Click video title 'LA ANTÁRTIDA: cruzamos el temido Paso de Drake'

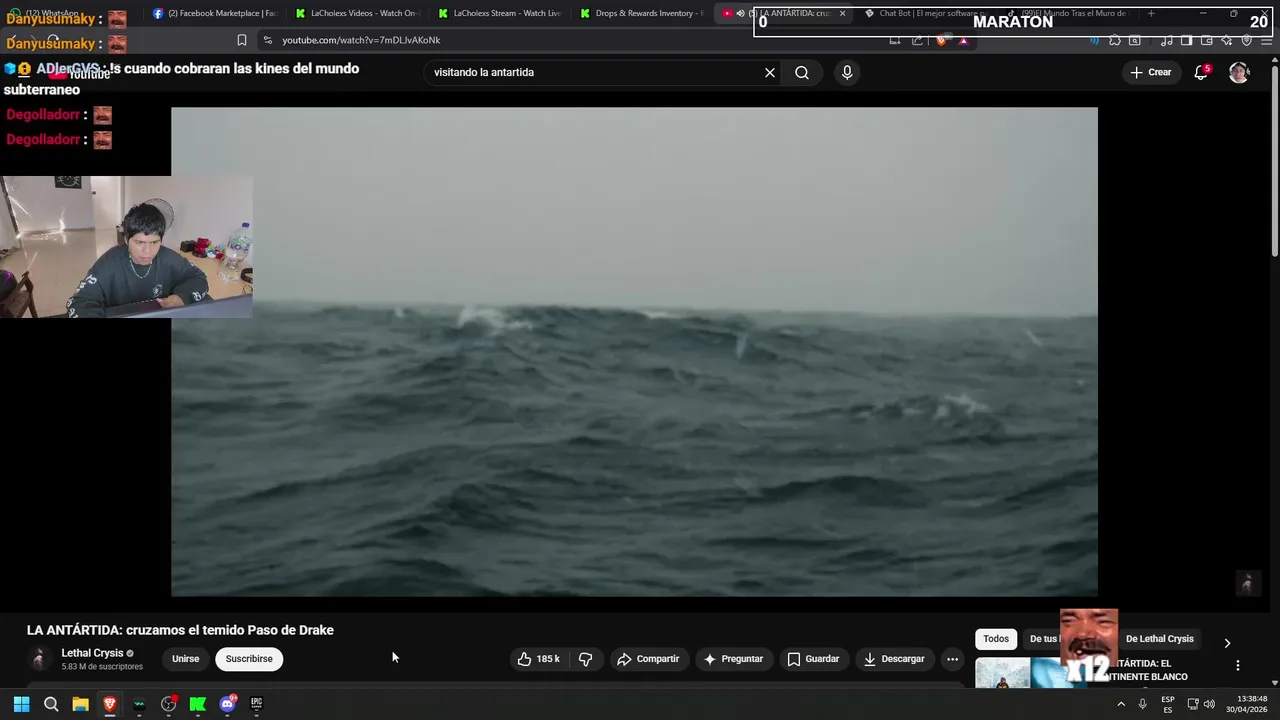point(180,630)
